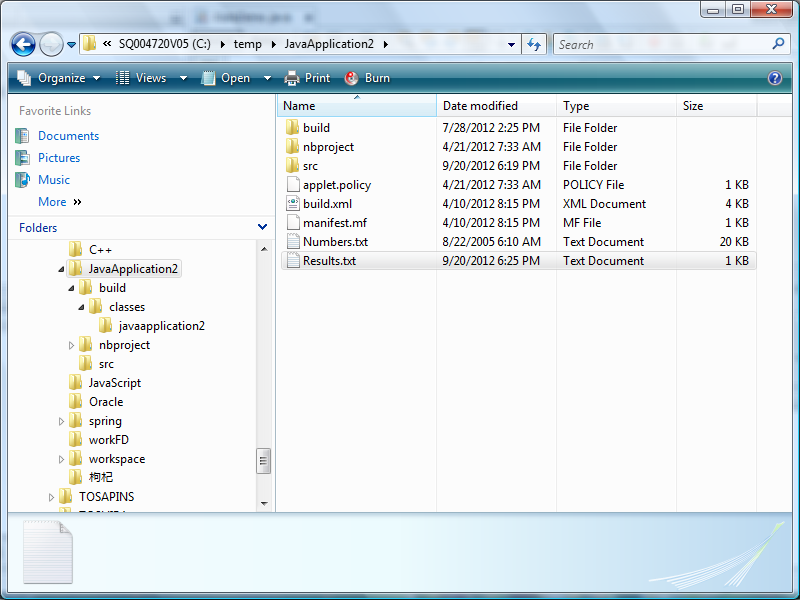Select the workspace folder in tree
This screenshot has height=600, width=800.
coord(116,459)
